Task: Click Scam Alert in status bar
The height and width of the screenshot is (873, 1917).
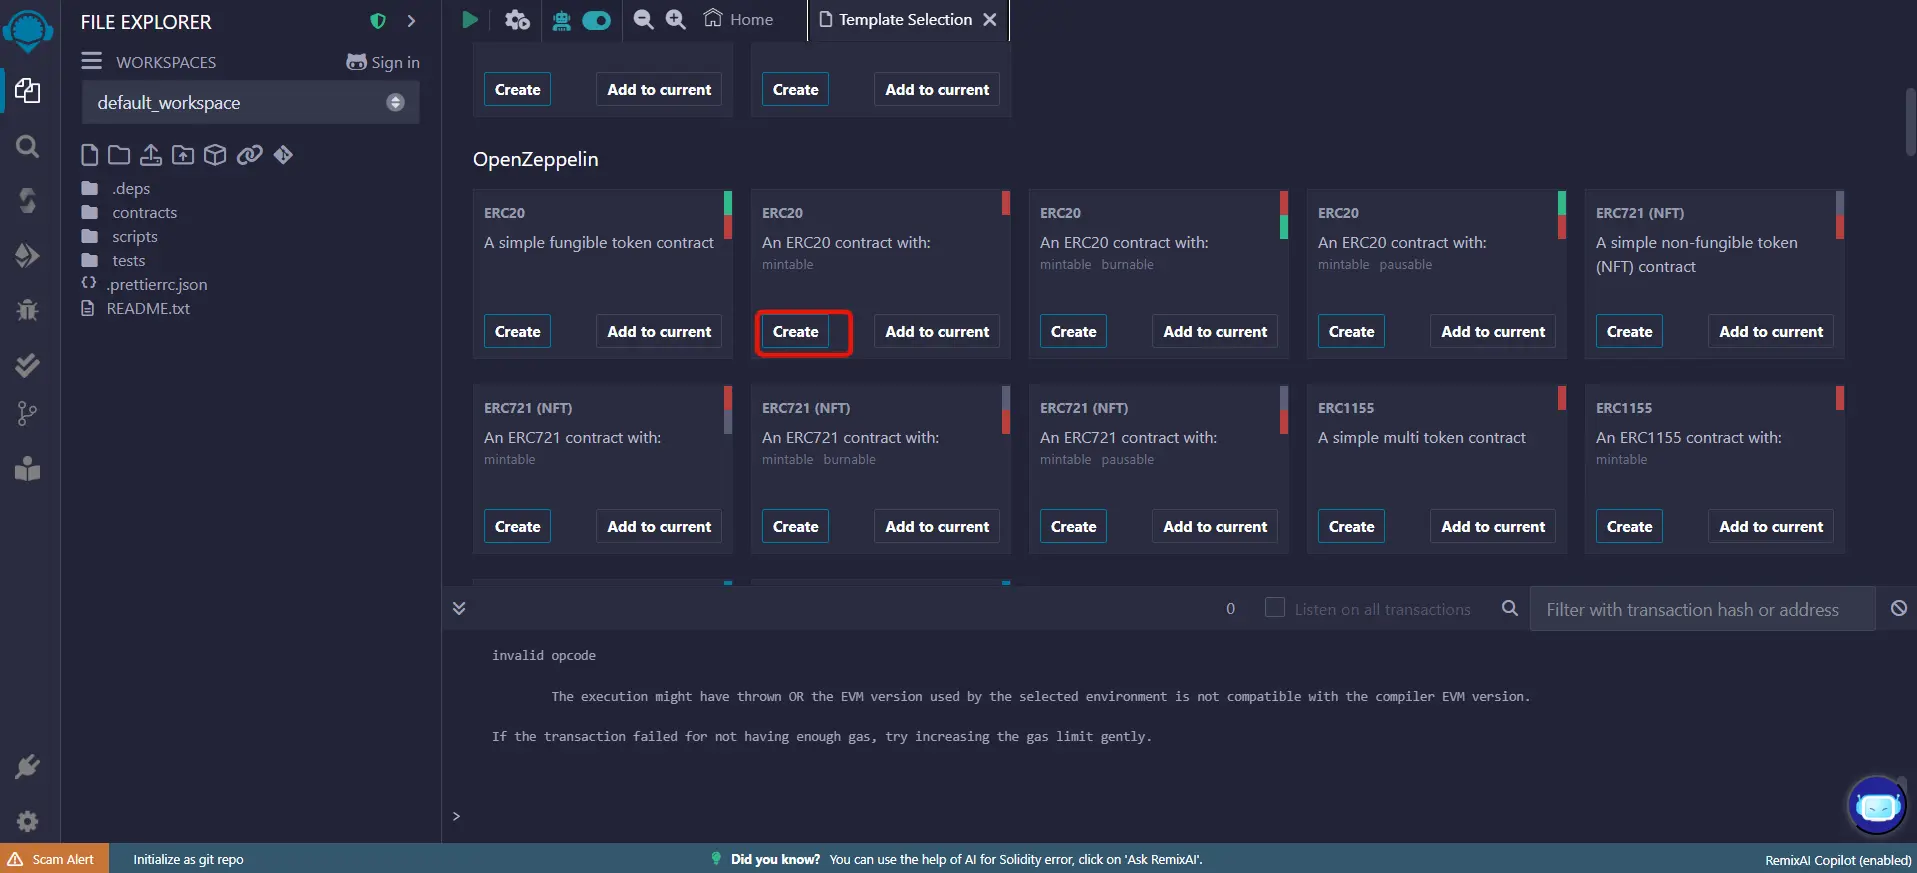Action: pos(54,859)
